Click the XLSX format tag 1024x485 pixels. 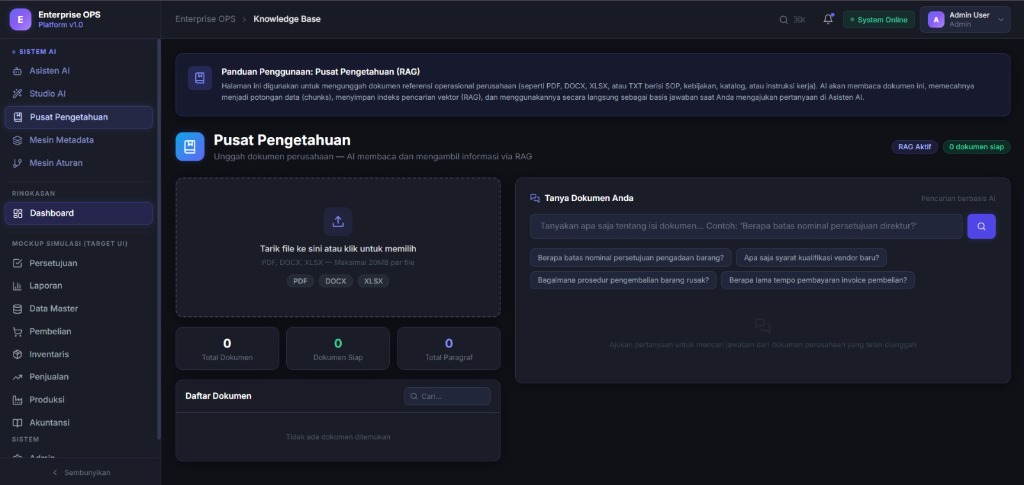pyautogui.click(x=374, y=281)
